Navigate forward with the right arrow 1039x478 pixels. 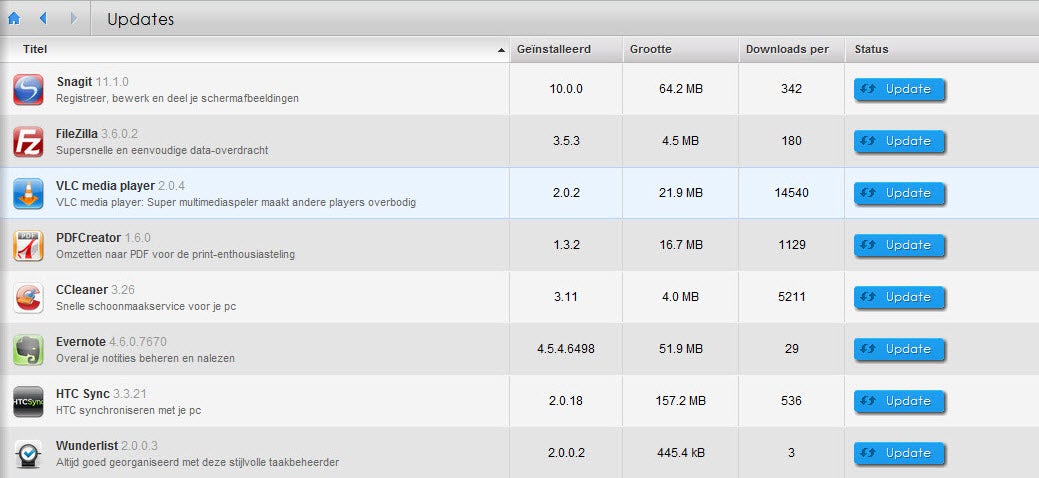coord(73,19)
